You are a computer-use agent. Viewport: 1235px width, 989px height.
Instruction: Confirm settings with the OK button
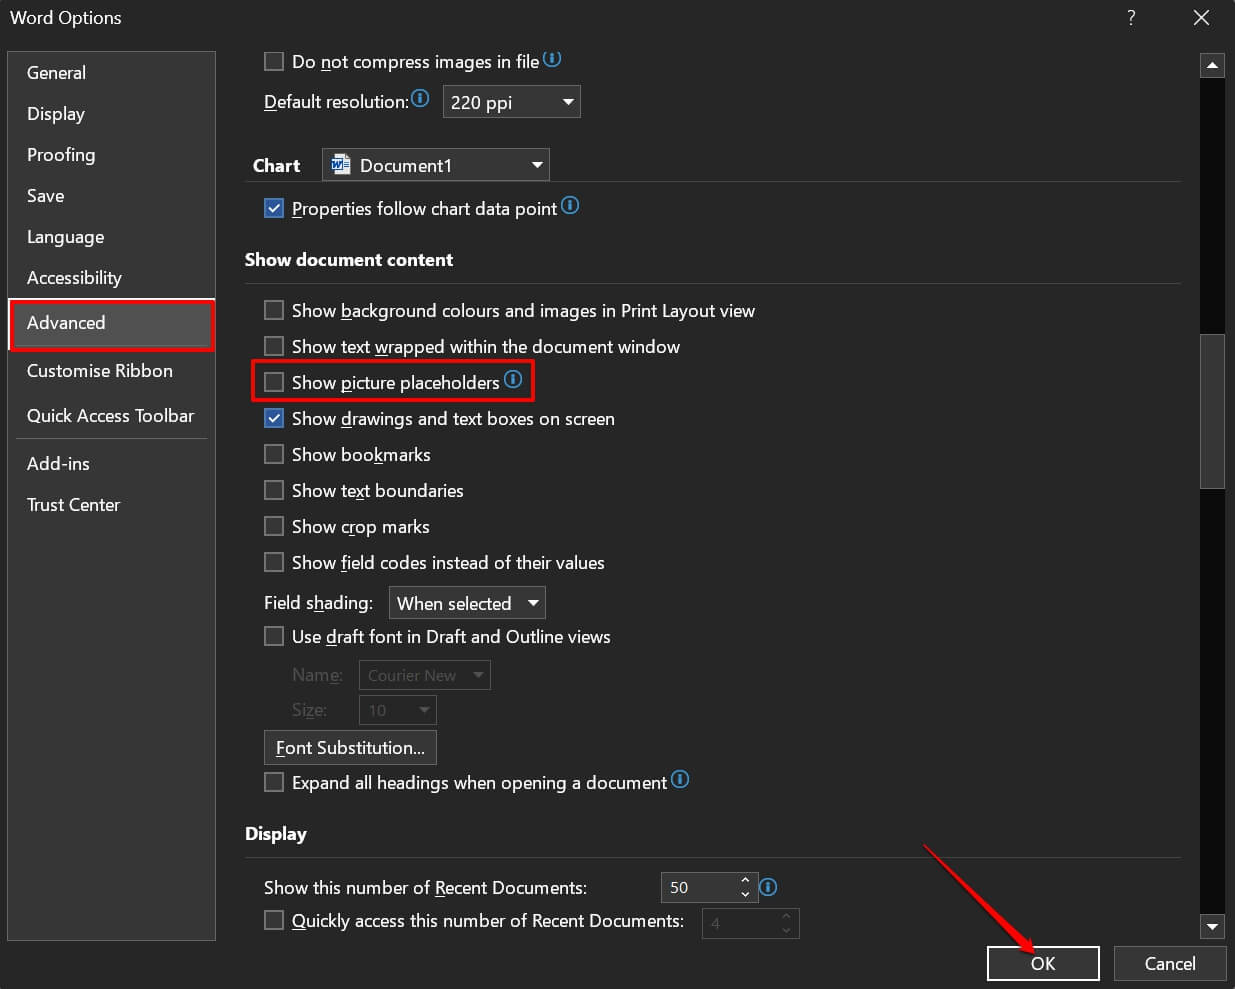(1043, 963)
